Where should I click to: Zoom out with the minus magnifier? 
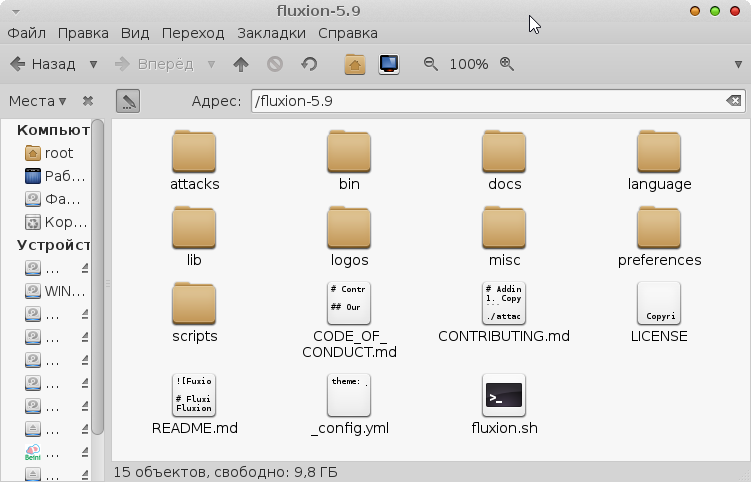pyautogui.click(x=431, y=64)
